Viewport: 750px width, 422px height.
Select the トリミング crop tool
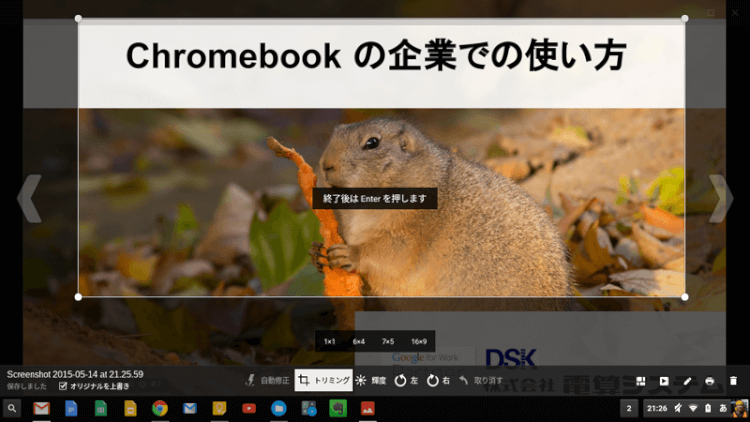pos(323,381)
